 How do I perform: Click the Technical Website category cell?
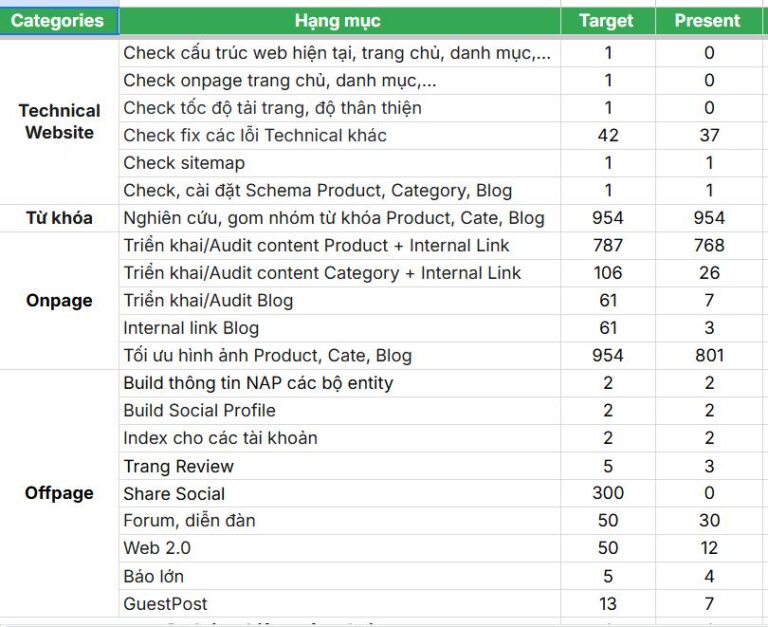click(x=59, y=122)
